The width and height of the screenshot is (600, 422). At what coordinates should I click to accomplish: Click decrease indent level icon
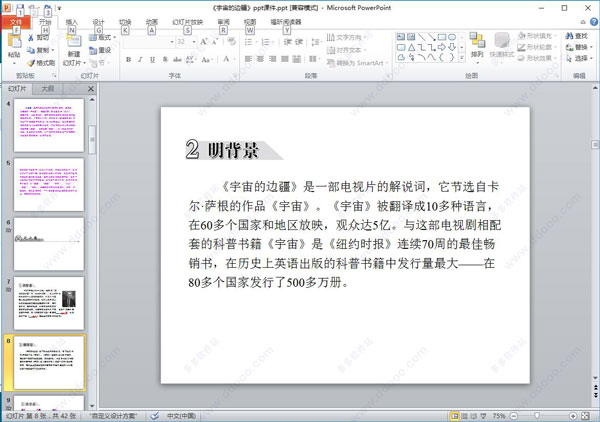[287, 42]
